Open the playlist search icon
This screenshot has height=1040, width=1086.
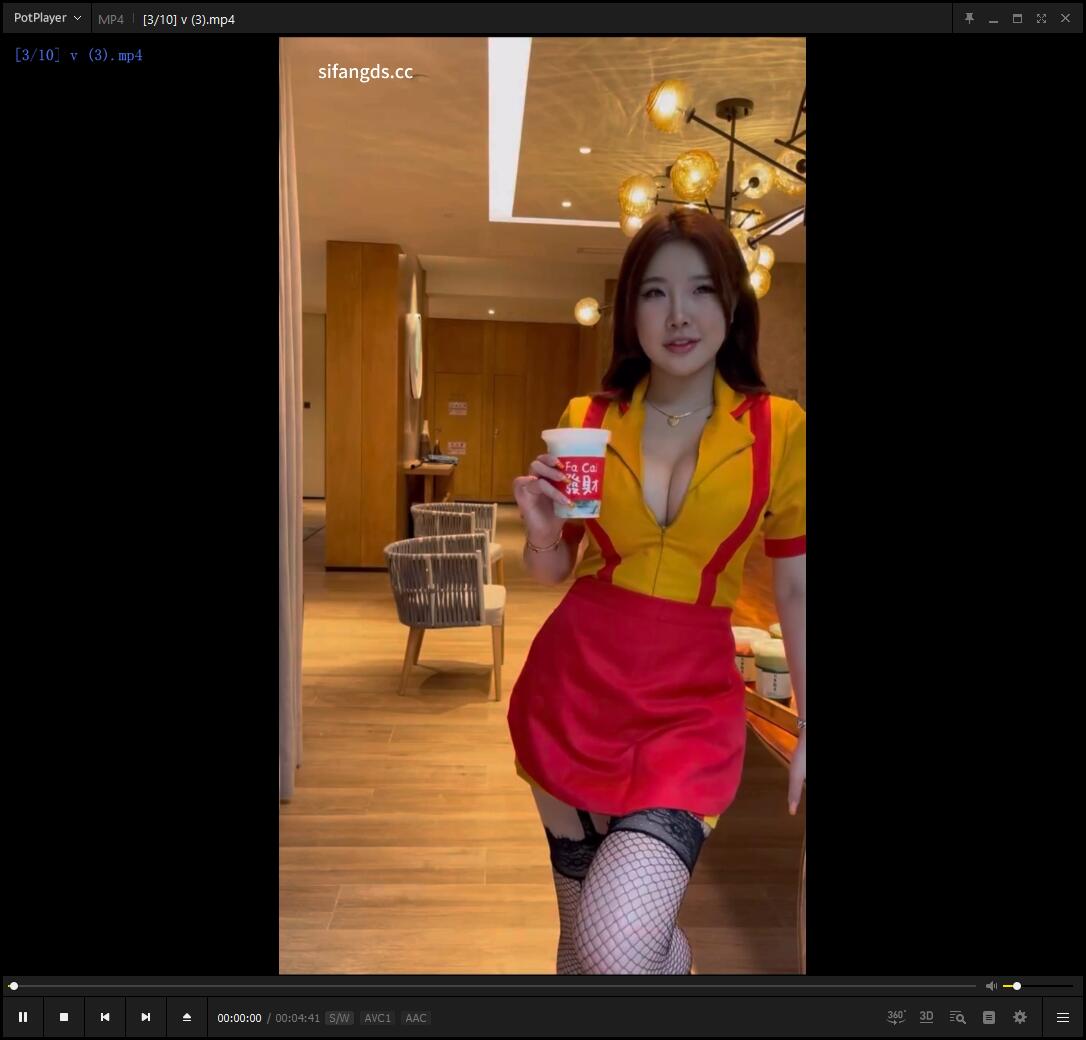click(x=957, y=1017)
